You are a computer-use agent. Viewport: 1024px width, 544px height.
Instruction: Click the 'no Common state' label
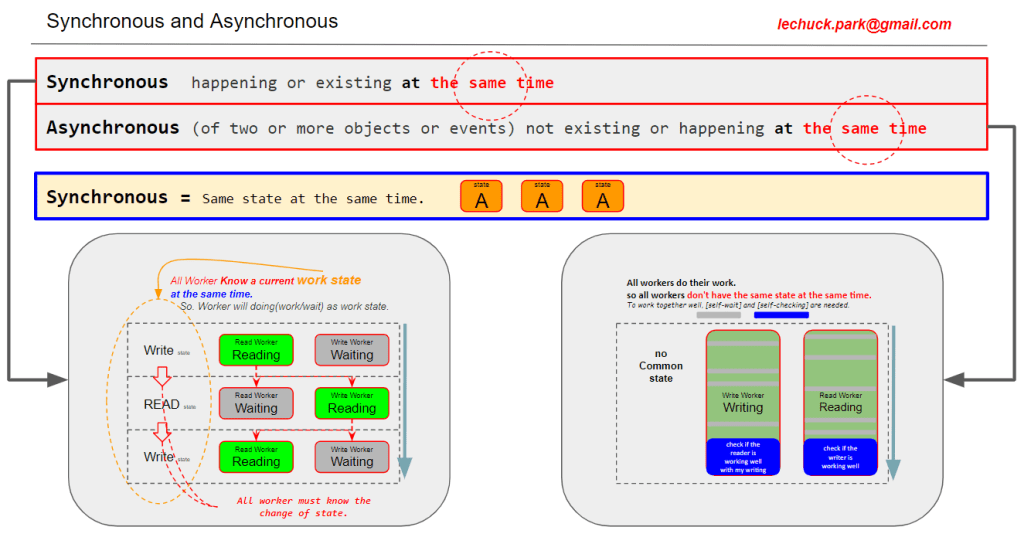(660, 366)
